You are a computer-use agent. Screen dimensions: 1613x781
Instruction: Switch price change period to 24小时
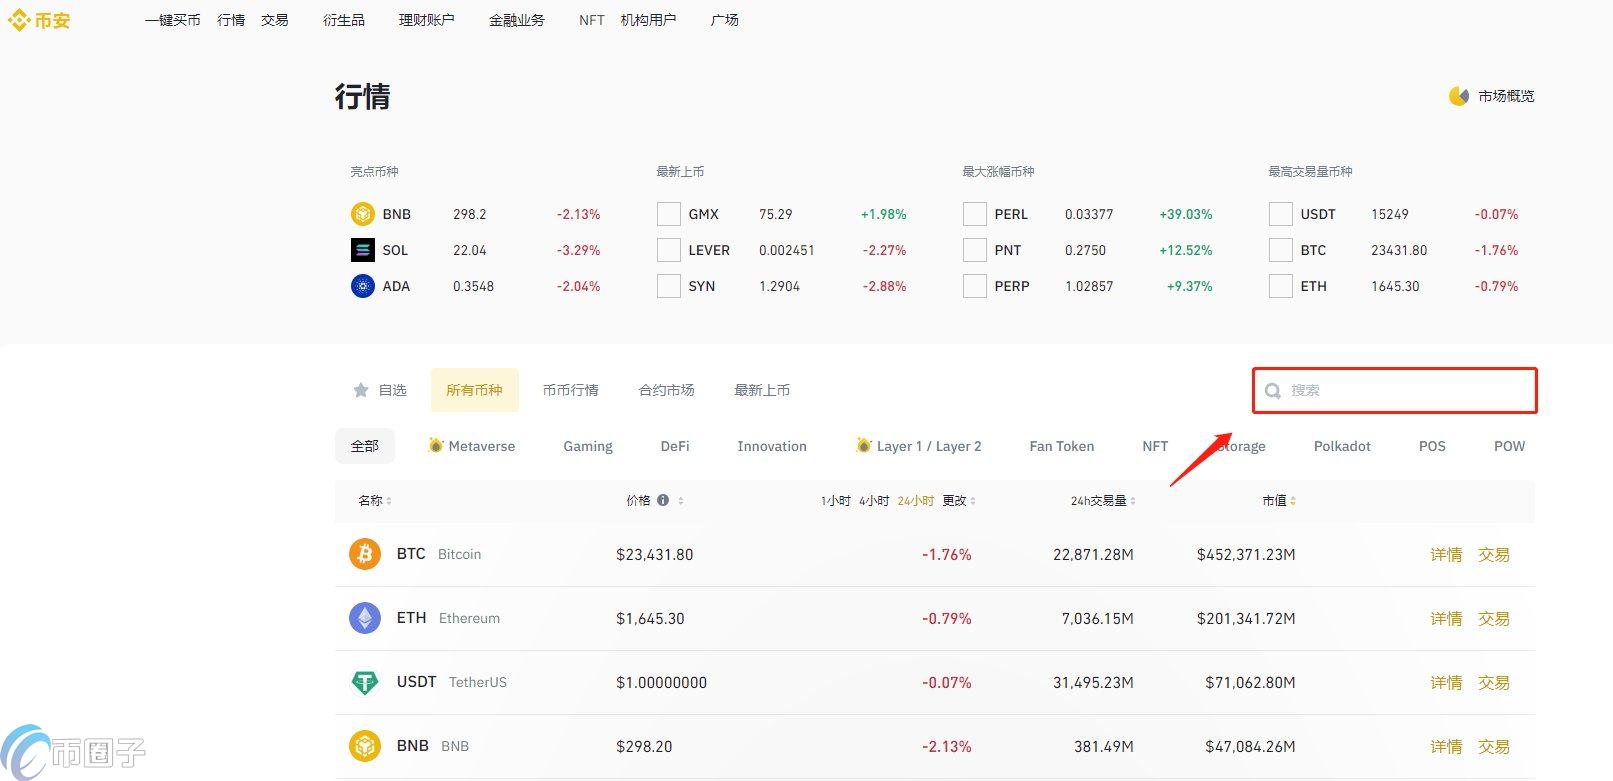pyautogui.click(x=916, y=500)
